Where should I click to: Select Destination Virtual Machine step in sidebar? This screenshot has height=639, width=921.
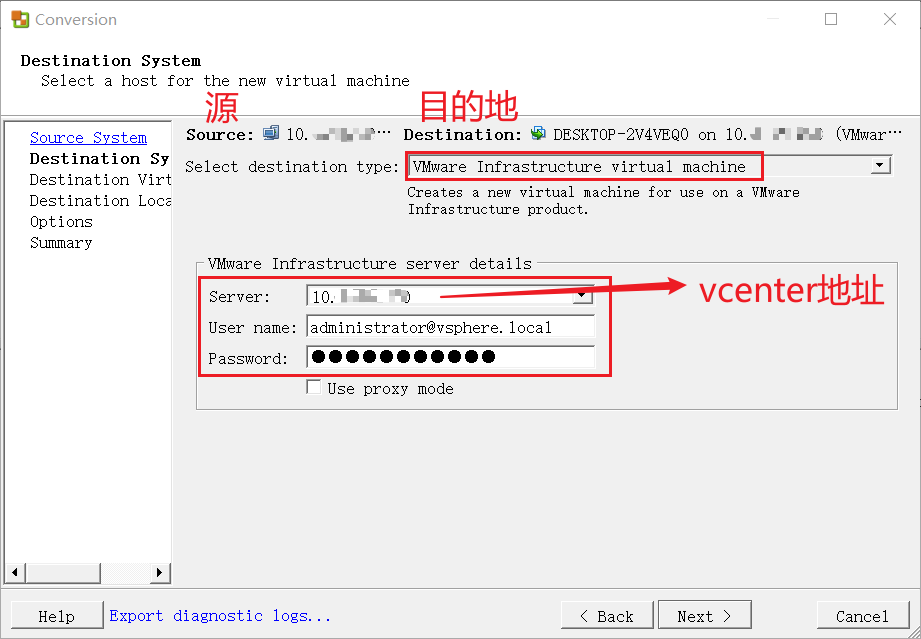[x=100, y=180]
